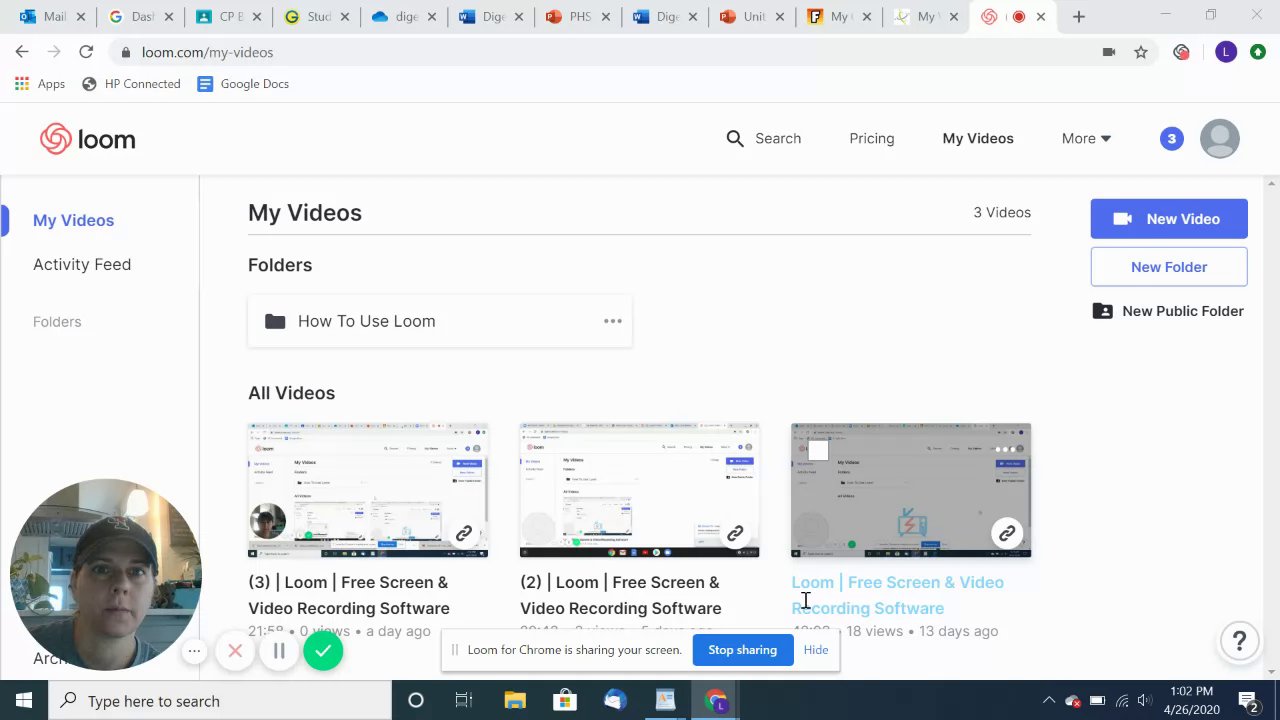
Task: Open a new browser tab
Action: coord(1078,17)
